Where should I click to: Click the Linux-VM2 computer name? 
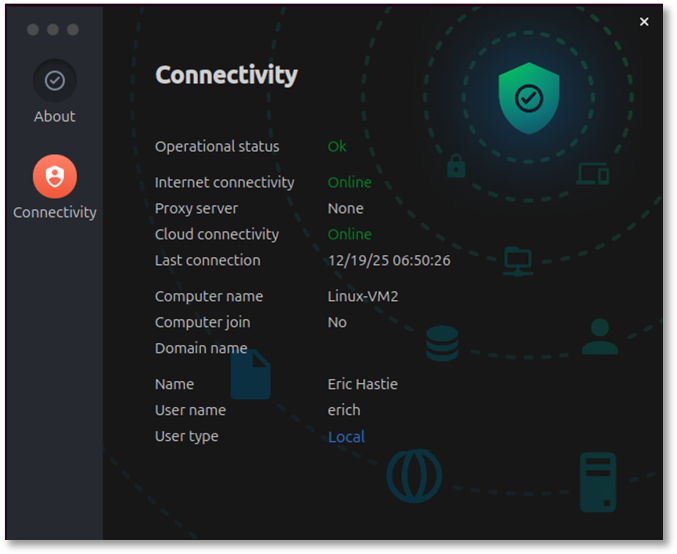tap(362, 296)
